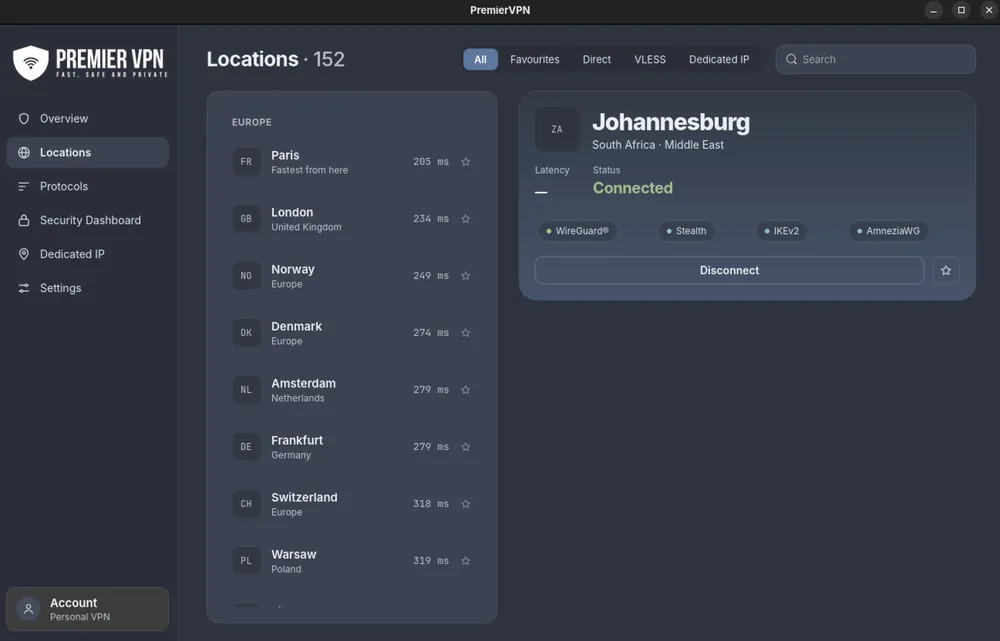Image resolution: width=1000 pixels, height=641 pixels.
Task: Choose the Stealth protocol chip
Action: 686,231
